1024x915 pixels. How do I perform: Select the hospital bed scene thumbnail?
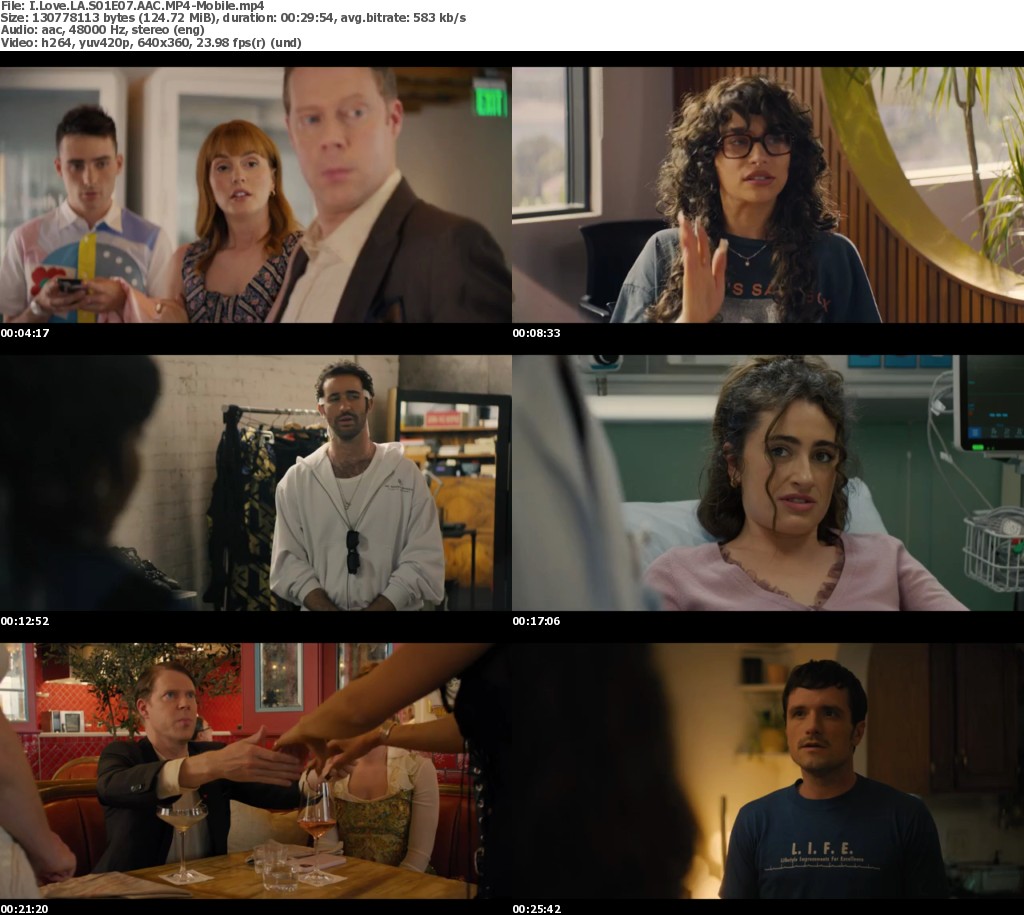point(767,482)
